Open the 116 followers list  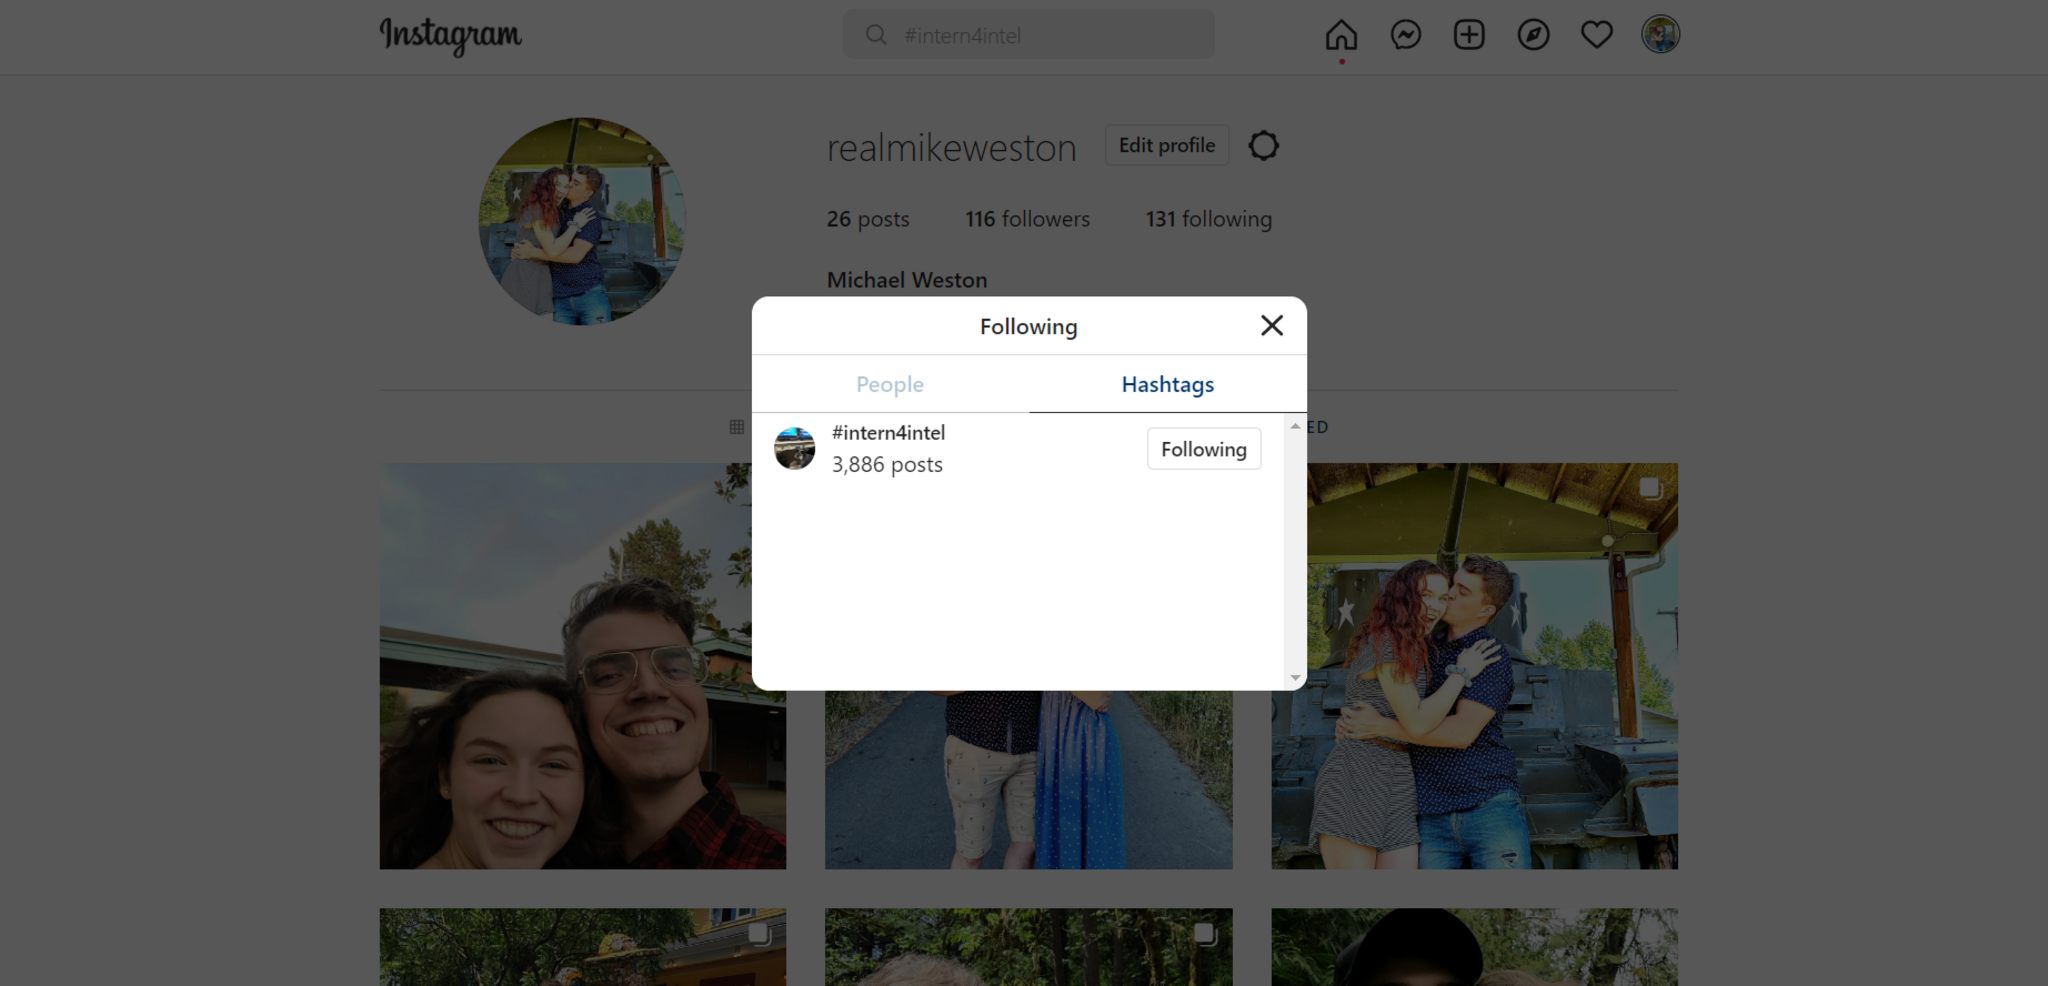1027,219
